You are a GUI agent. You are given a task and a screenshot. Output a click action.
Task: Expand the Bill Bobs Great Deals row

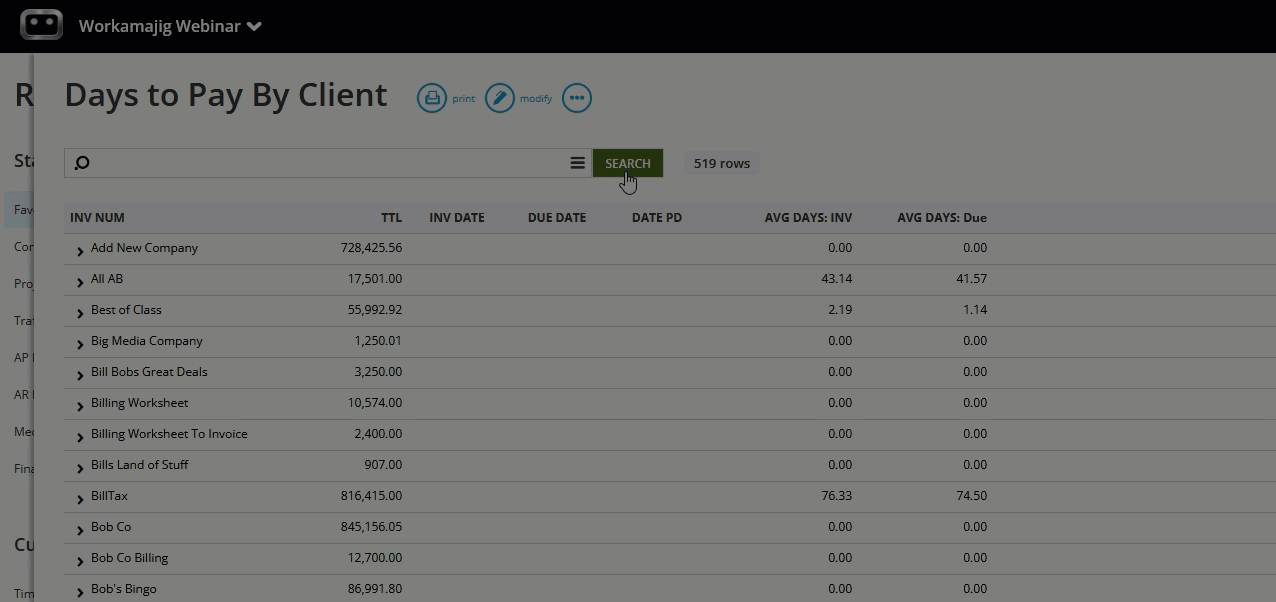point(80,375)
